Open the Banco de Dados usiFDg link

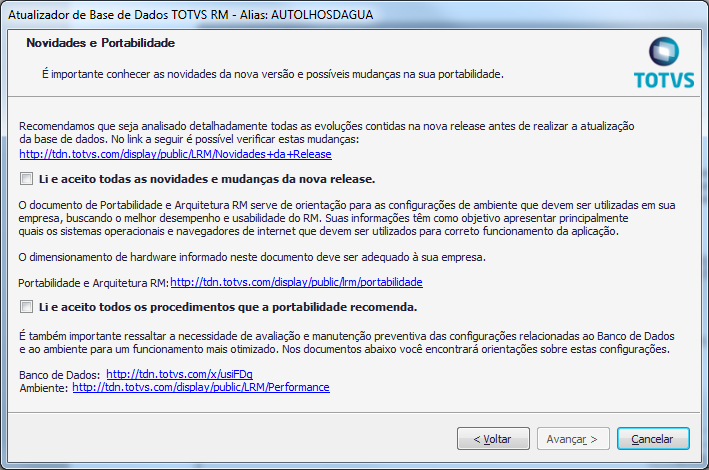180,374
